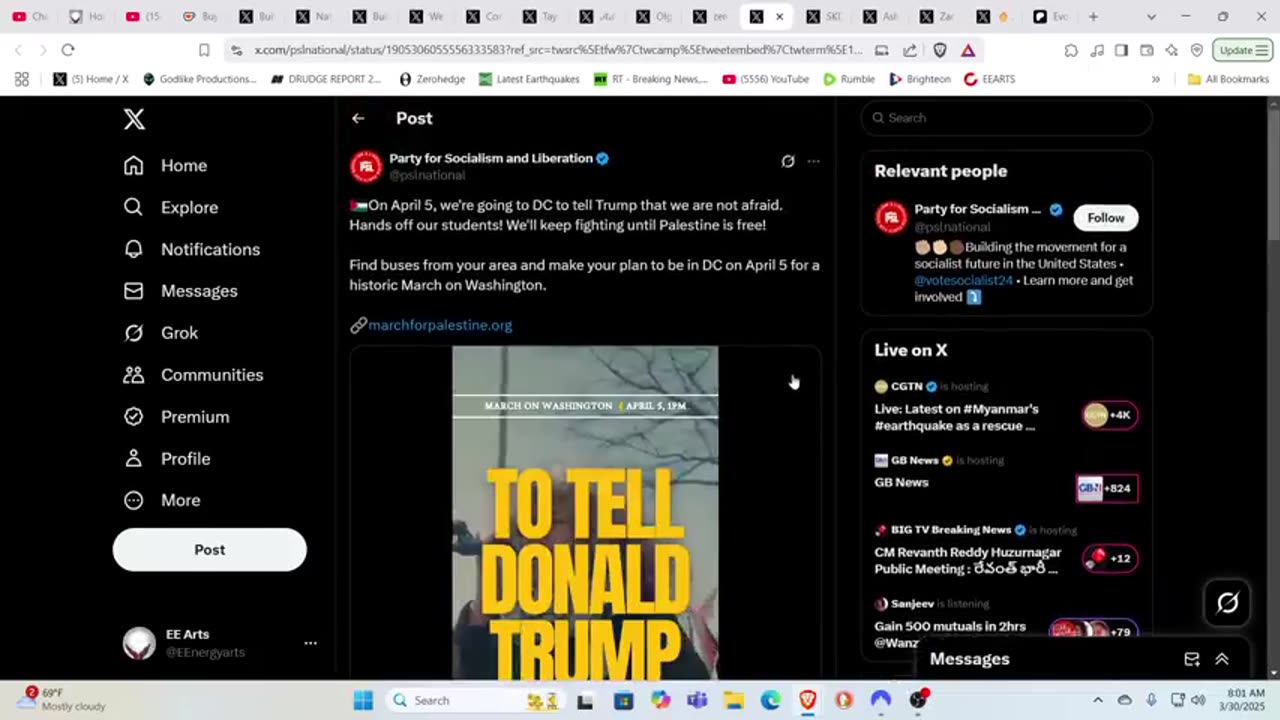Open EE Arts account options dots

(310, 643)
